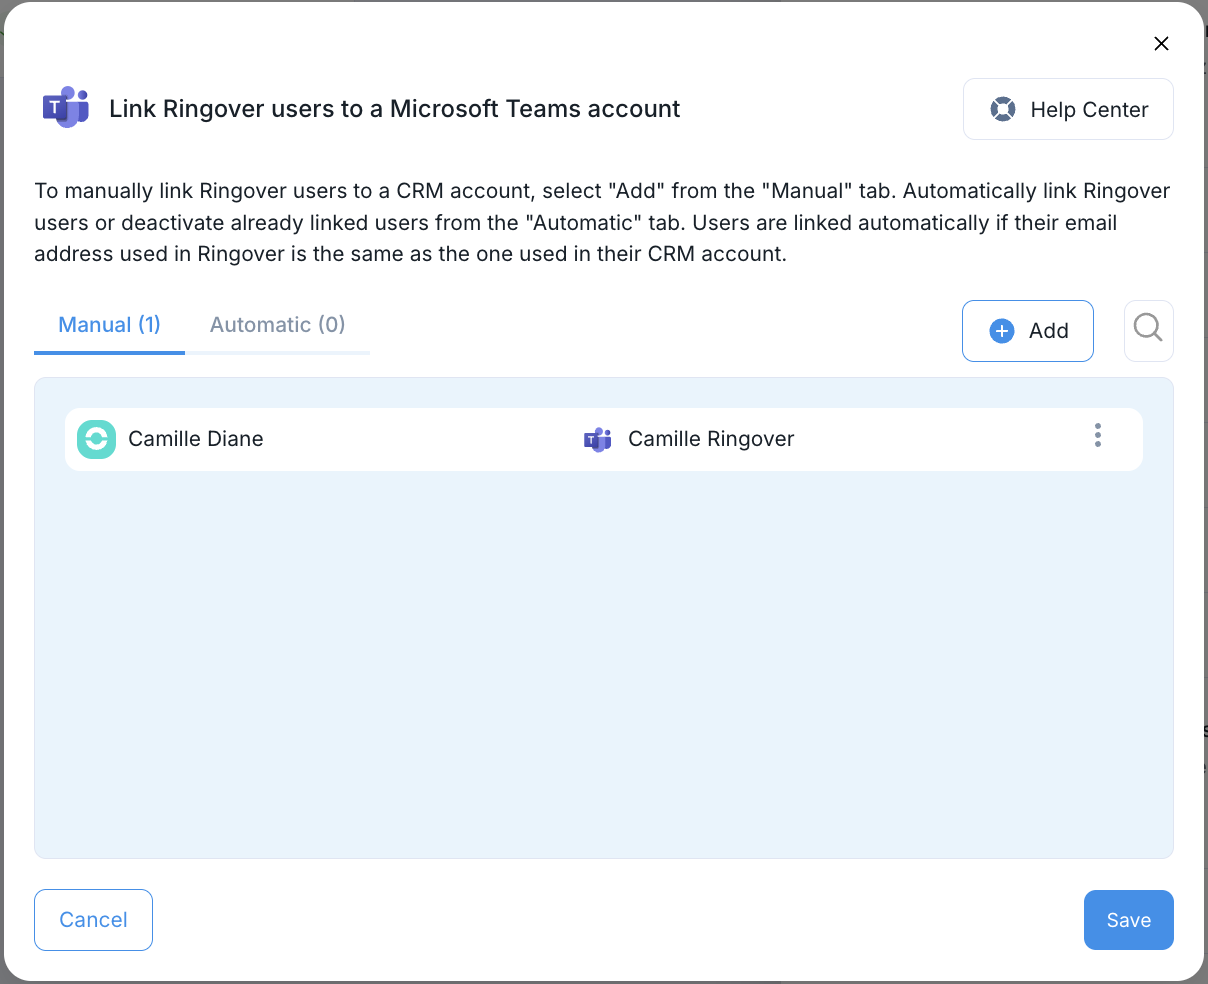Save the user links

point(1128,920)
